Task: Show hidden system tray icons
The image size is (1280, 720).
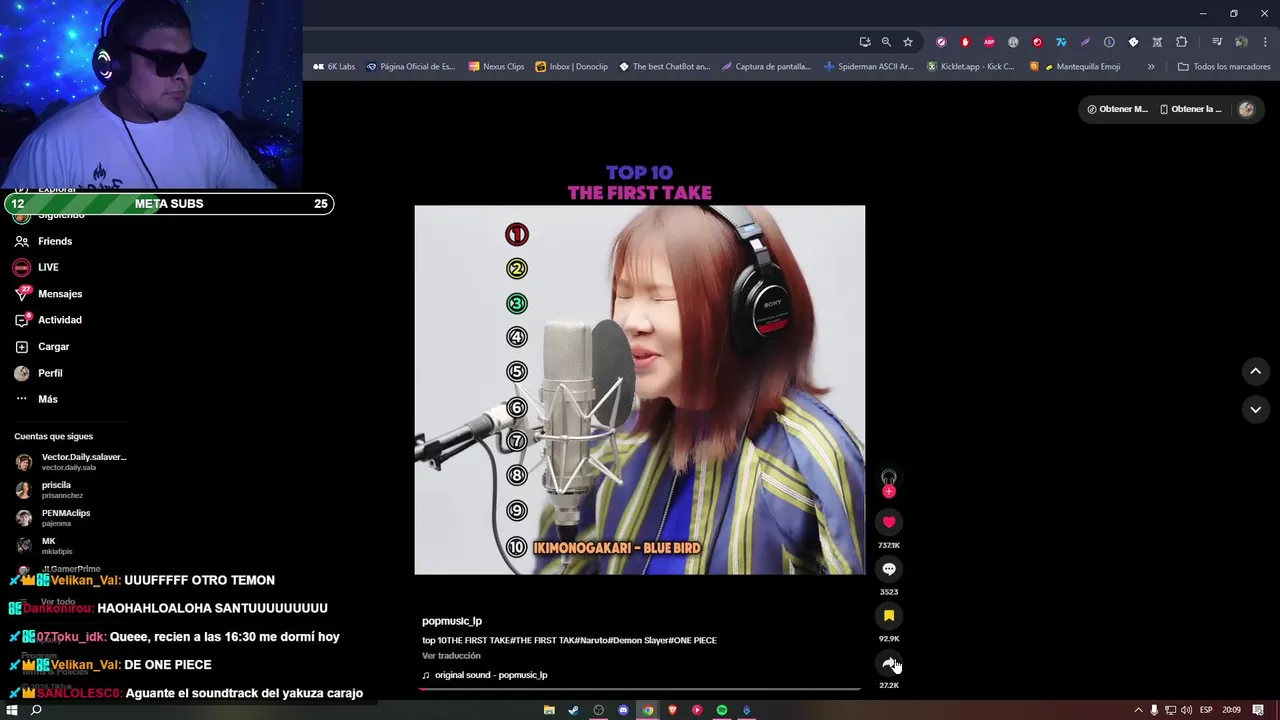Action: [1138, 710]
